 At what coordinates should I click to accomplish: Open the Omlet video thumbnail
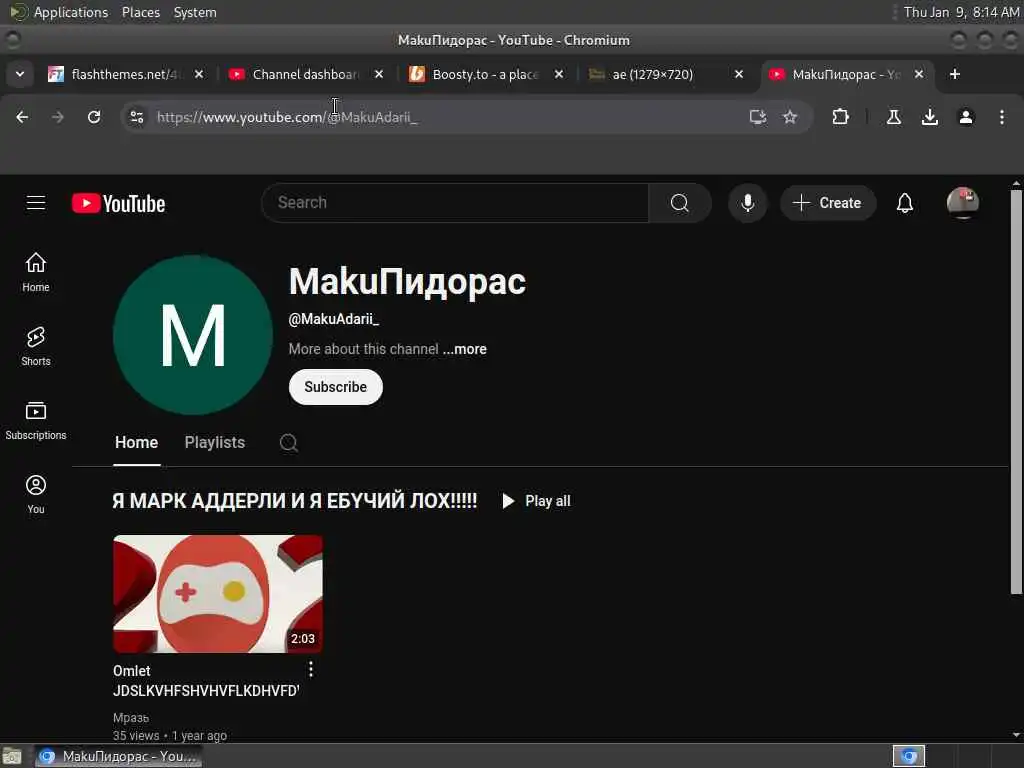pyautogui.click(x=217, y=594)
